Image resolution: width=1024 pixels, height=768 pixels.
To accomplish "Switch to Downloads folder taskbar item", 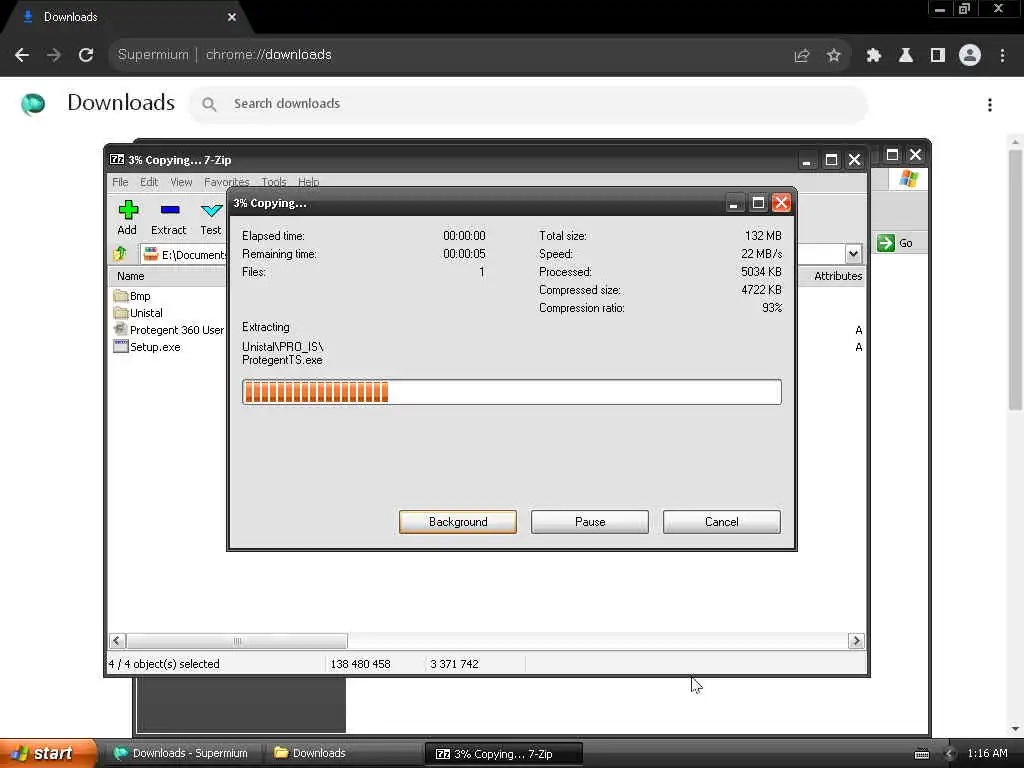I will pyautogui.click(x=342, y=753).
